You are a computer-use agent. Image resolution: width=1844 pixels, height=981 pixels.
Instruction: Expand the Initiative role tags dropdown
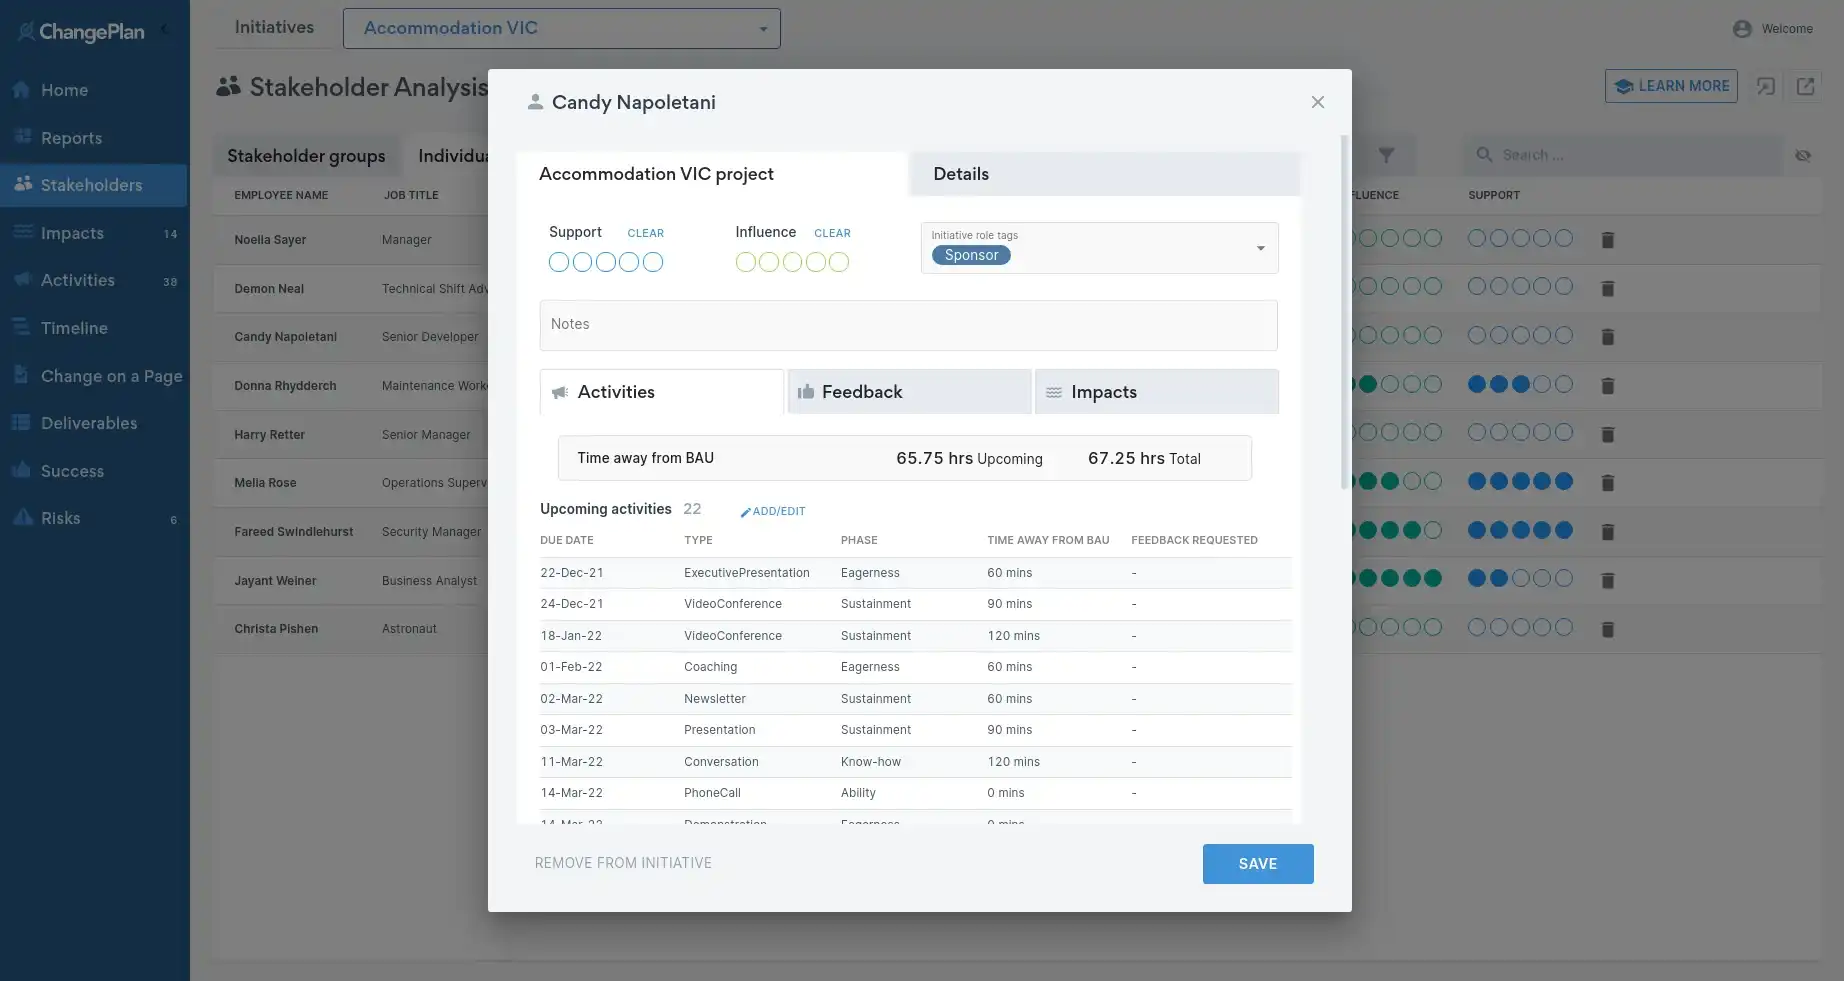(x=1260, y=248)
